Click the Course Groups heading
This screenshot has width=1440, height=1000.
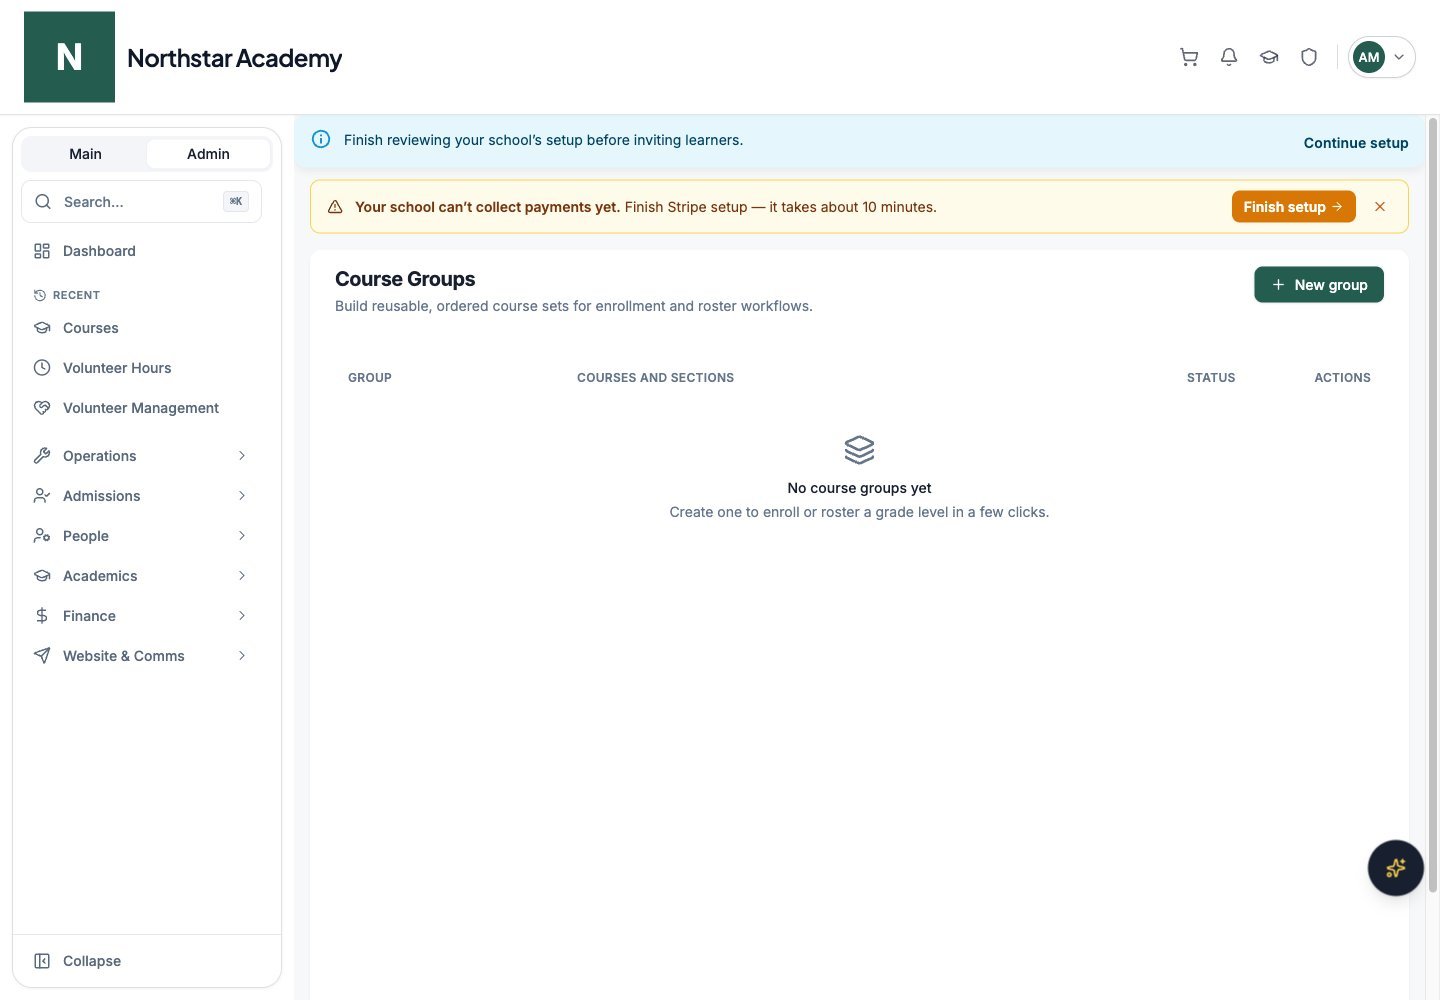[405, 279]
